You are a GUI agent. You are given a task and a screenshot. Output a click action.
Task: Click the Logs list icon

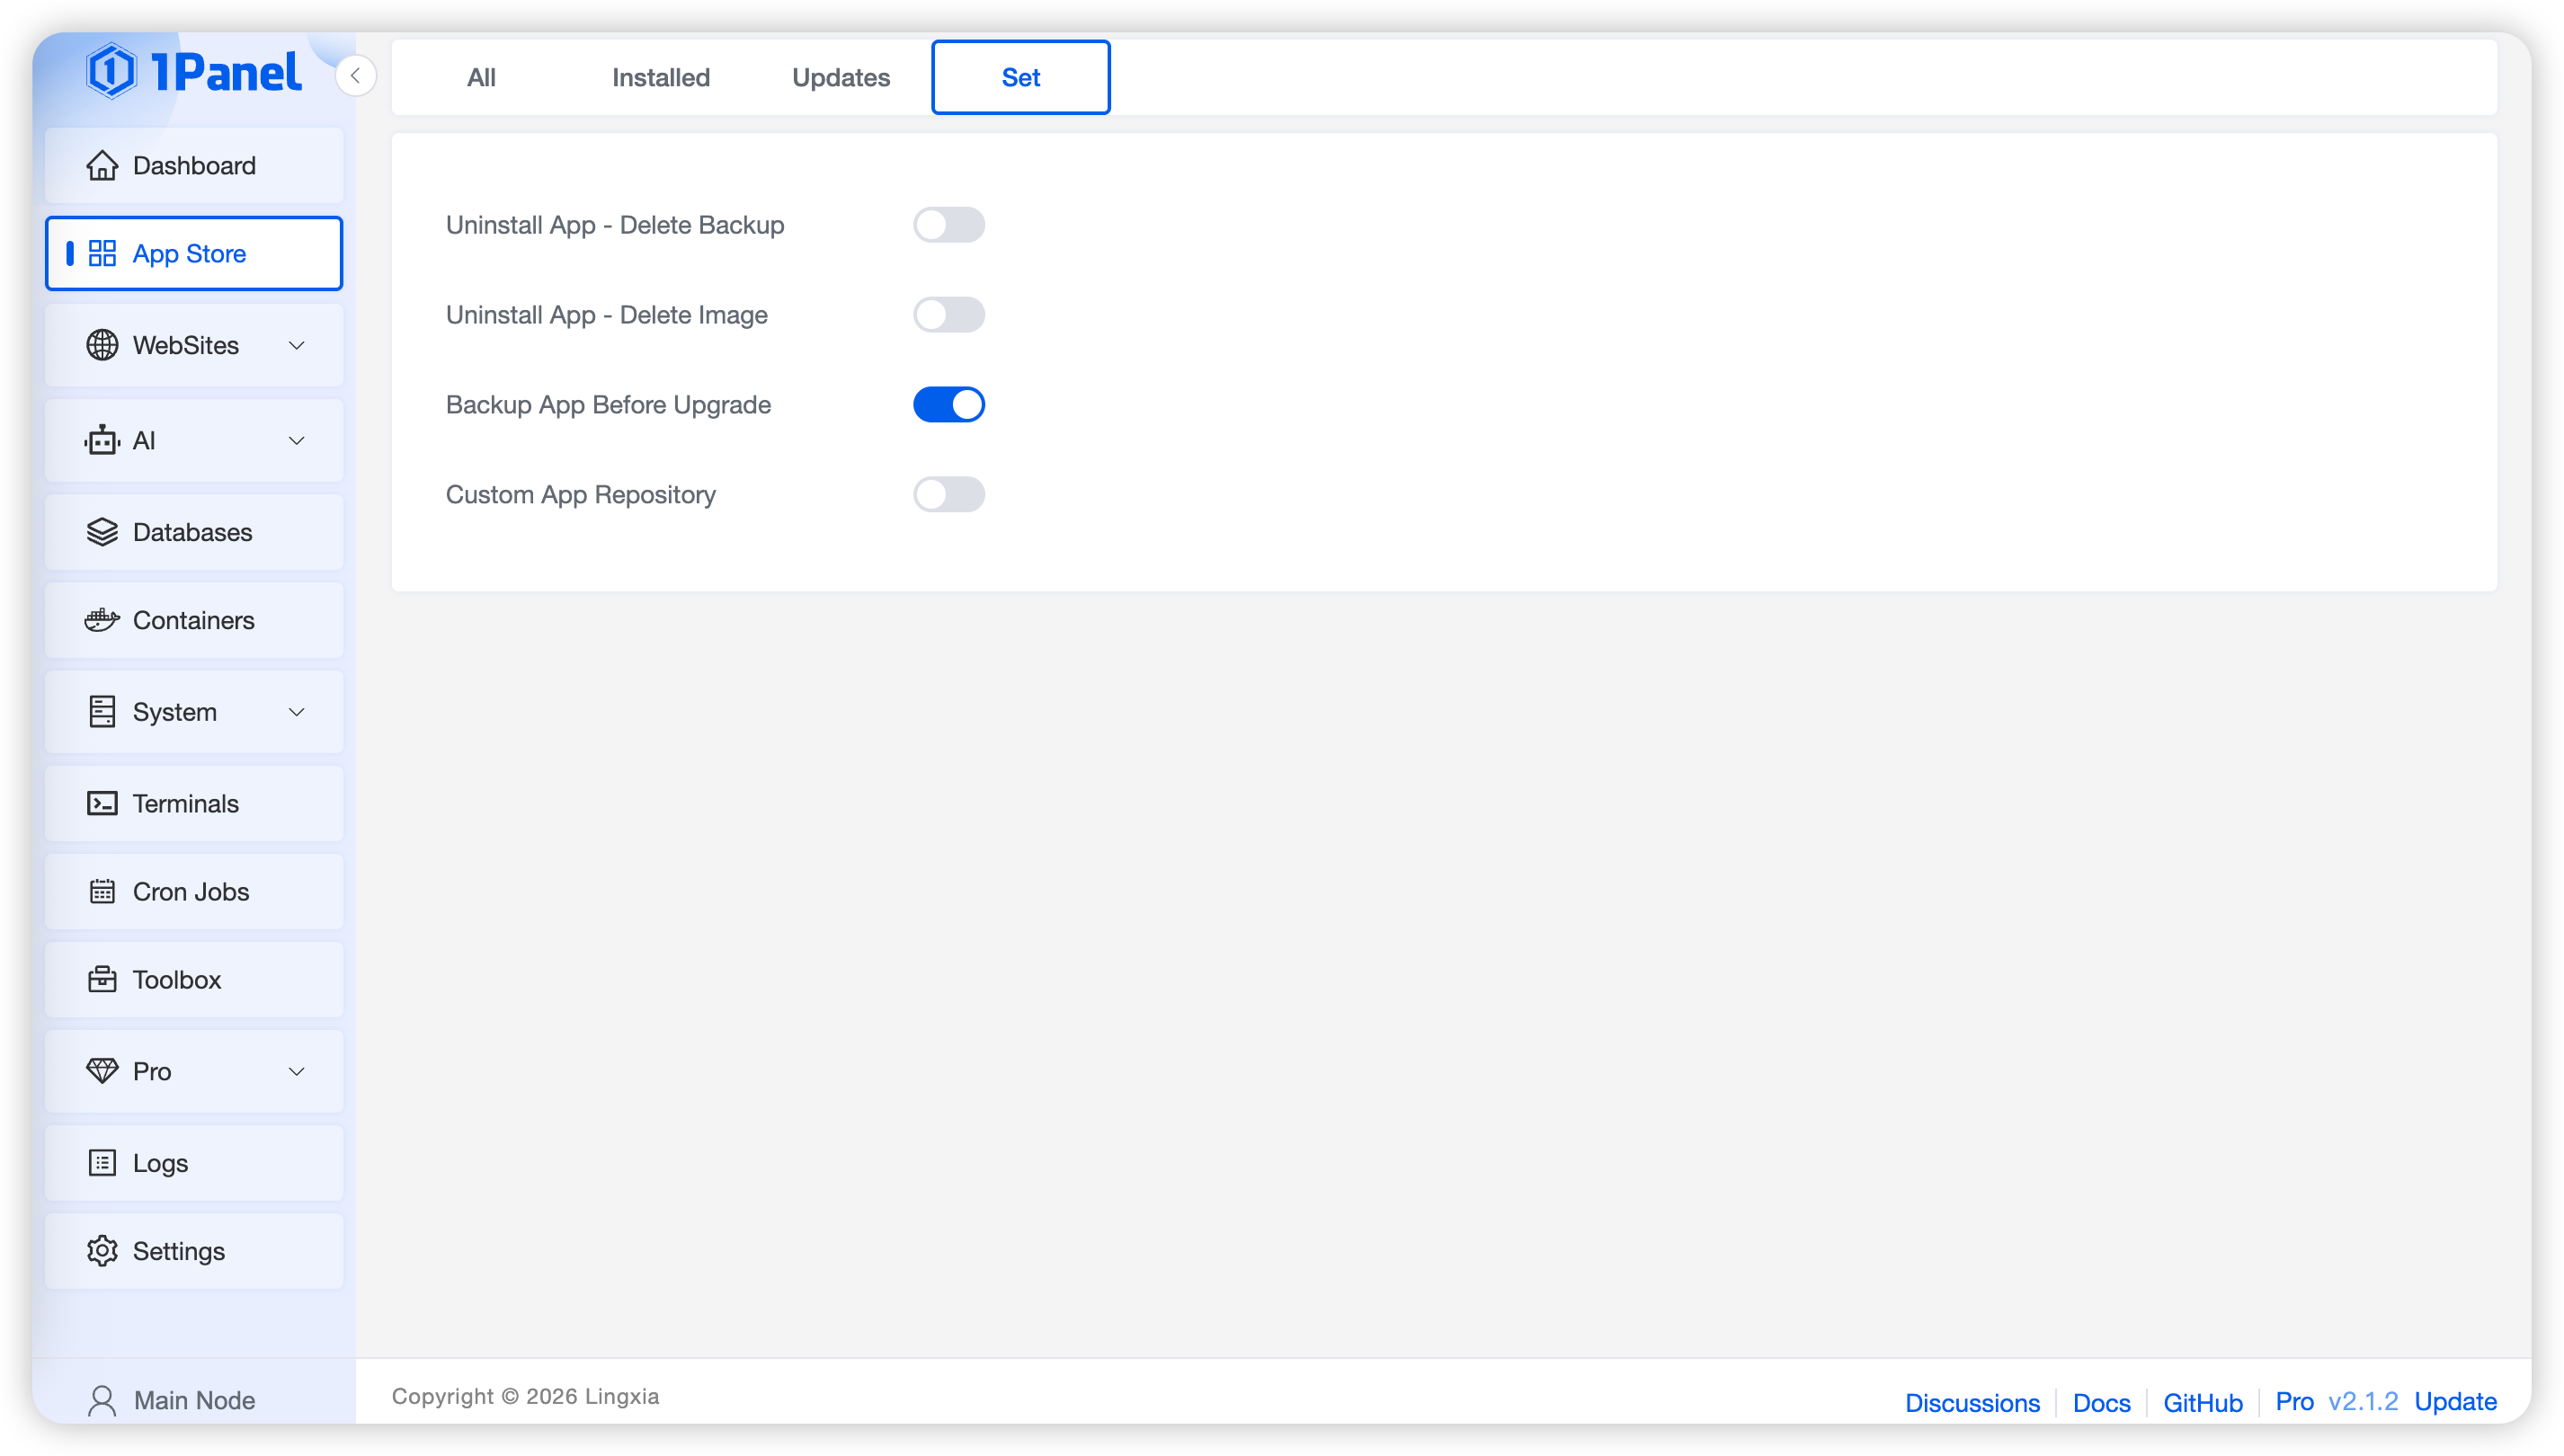(102, 1163)
